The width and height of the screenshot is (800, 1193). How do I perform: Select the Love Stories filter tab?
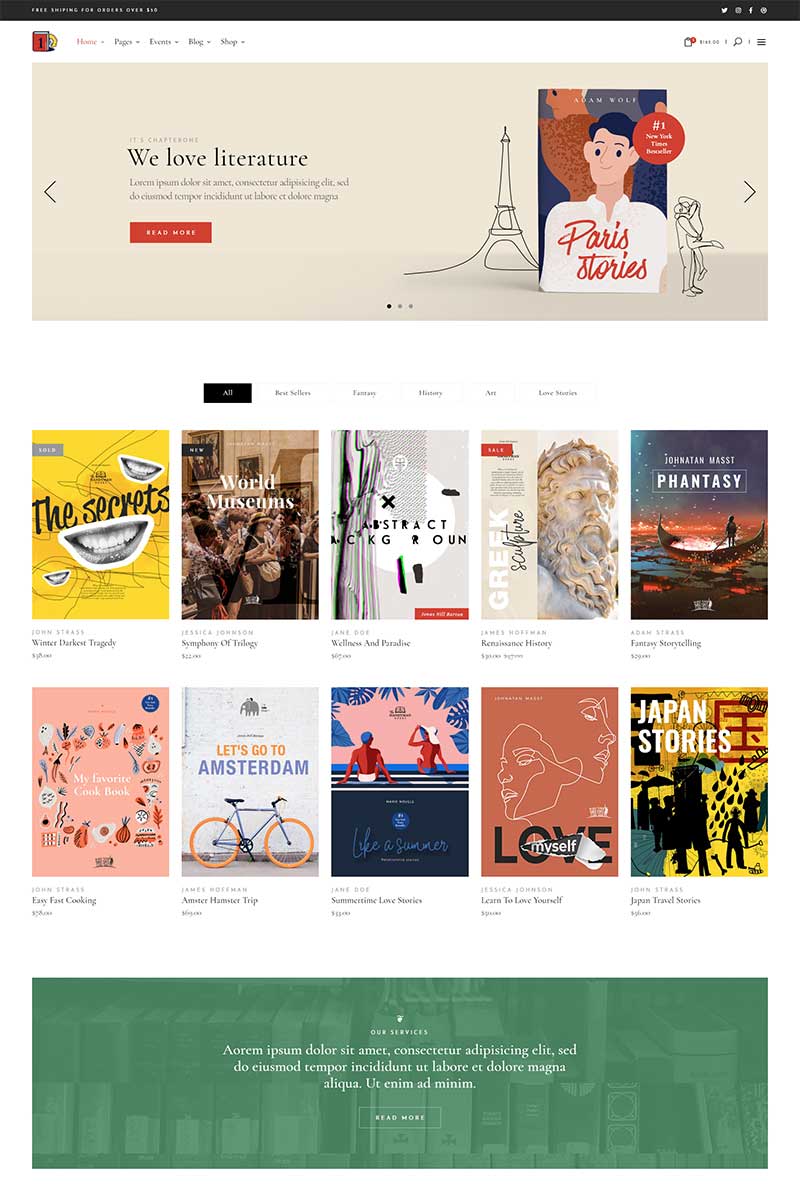tap(557, 393)
